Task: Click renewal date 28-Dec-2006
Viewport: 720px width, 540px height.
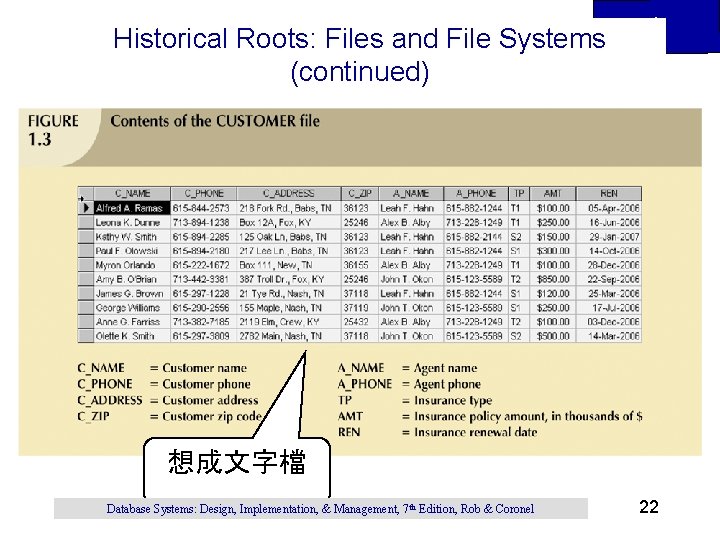Action: pyautogui.click(x=613, y=265)
